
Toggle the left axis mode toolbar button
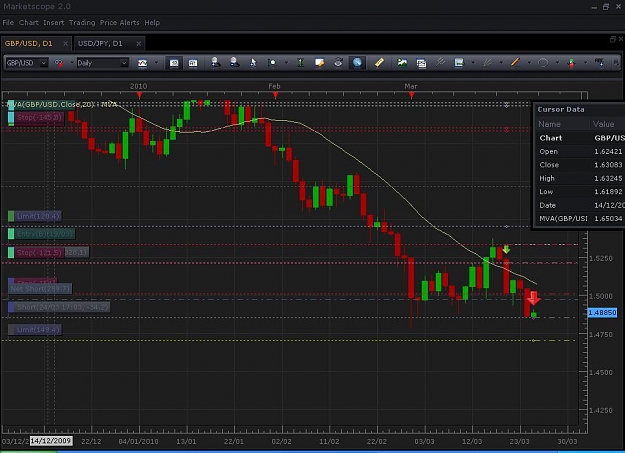click(x=174, y=63)
